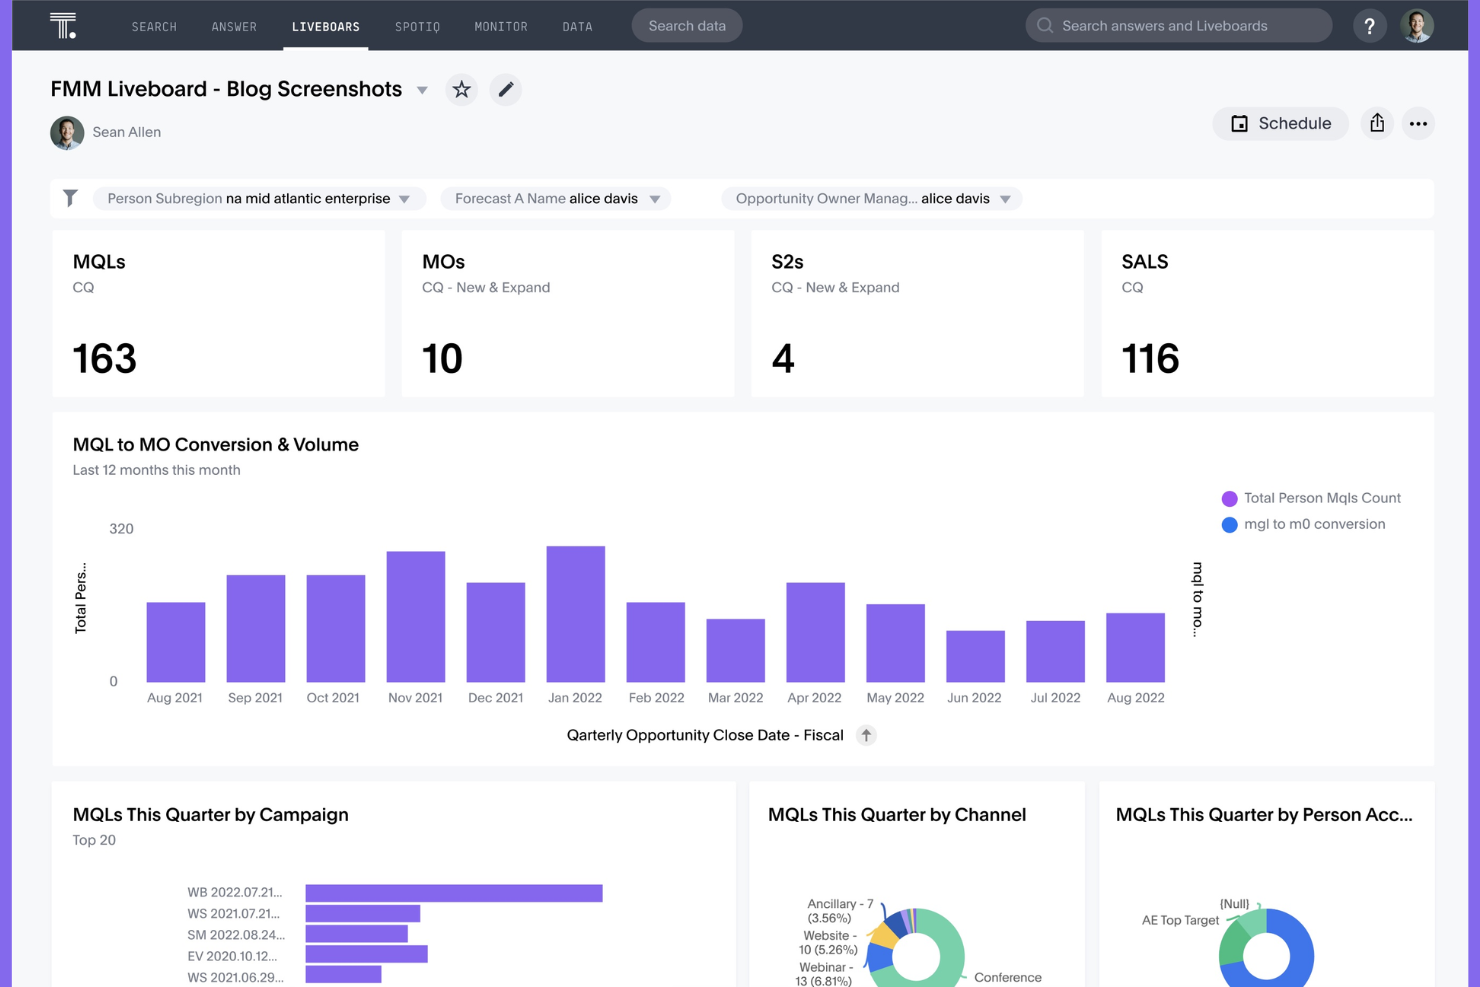Open the Monitor tab
1480x987 pixels.
tap(501, 27)
